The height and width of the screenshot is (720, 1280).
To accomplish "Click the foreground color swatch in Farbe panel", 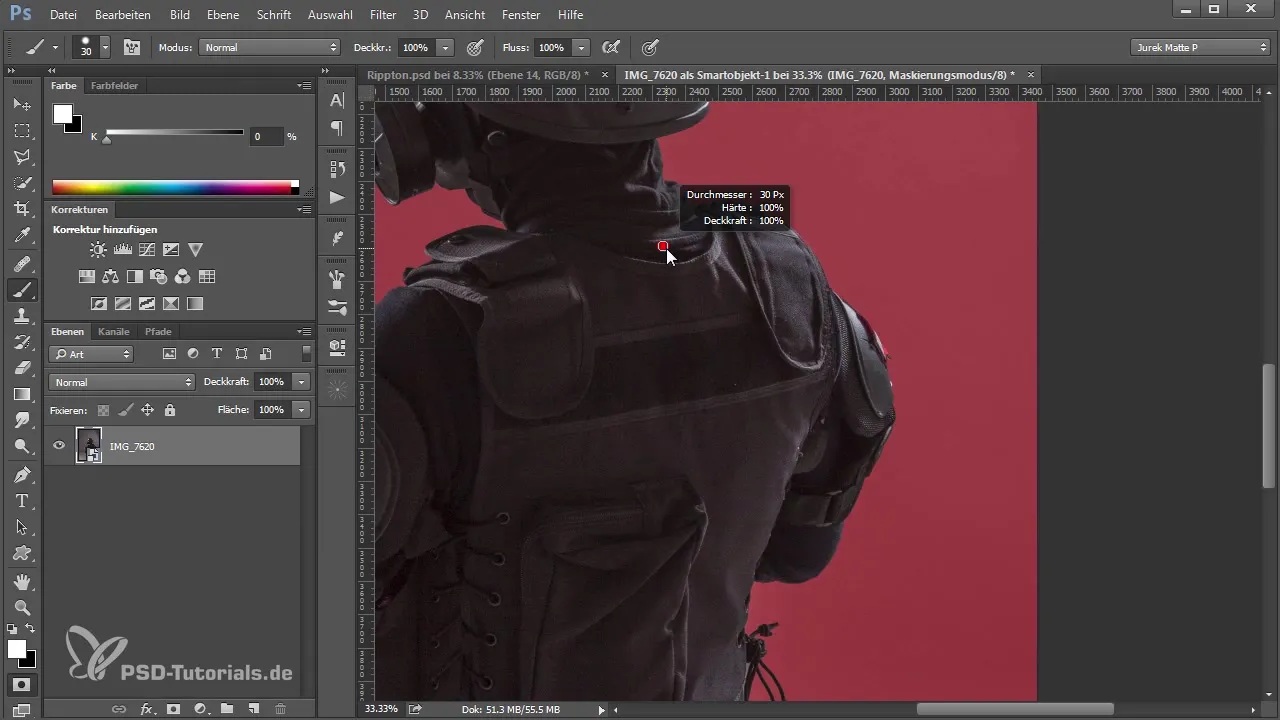I will coord(63,114).
